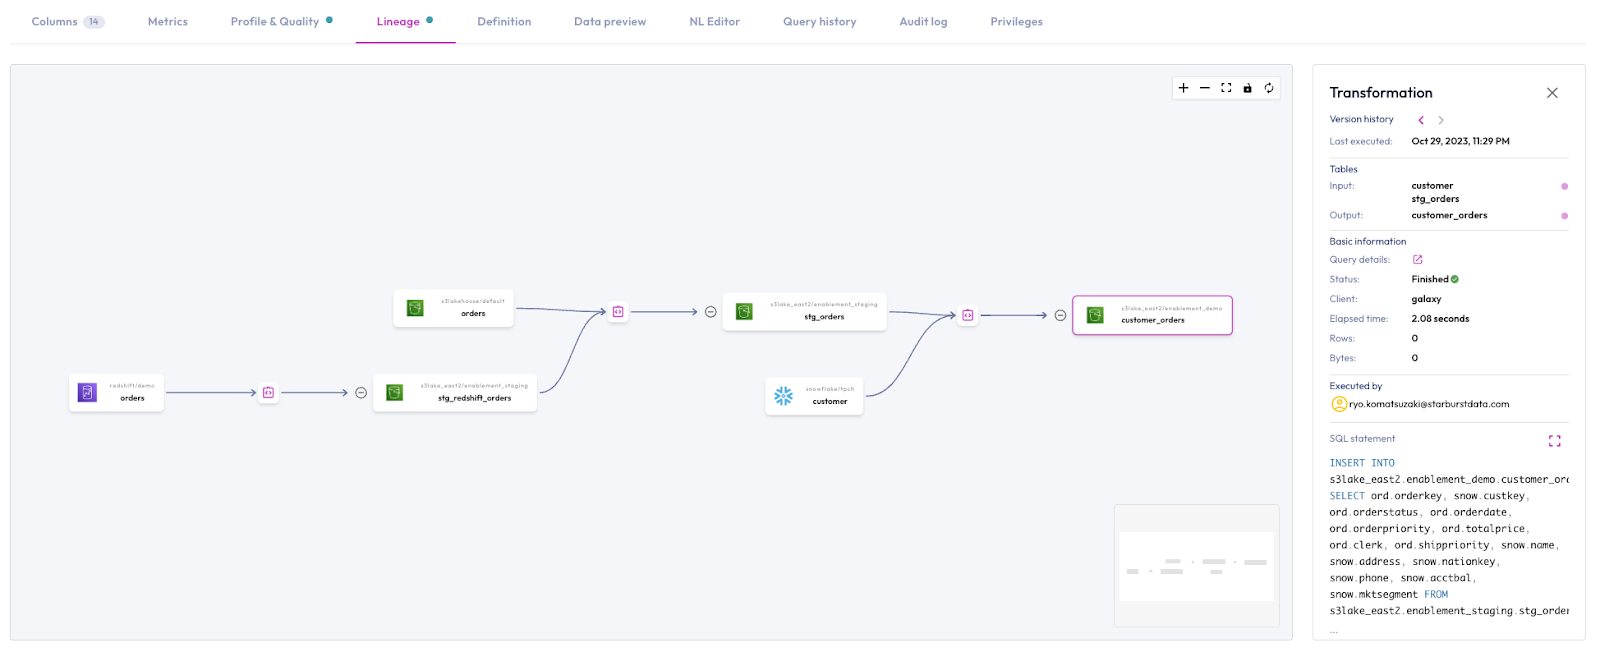Zoom out of the lineage graph
This screenshot has width=1600, height=652.
(1205, 88)
